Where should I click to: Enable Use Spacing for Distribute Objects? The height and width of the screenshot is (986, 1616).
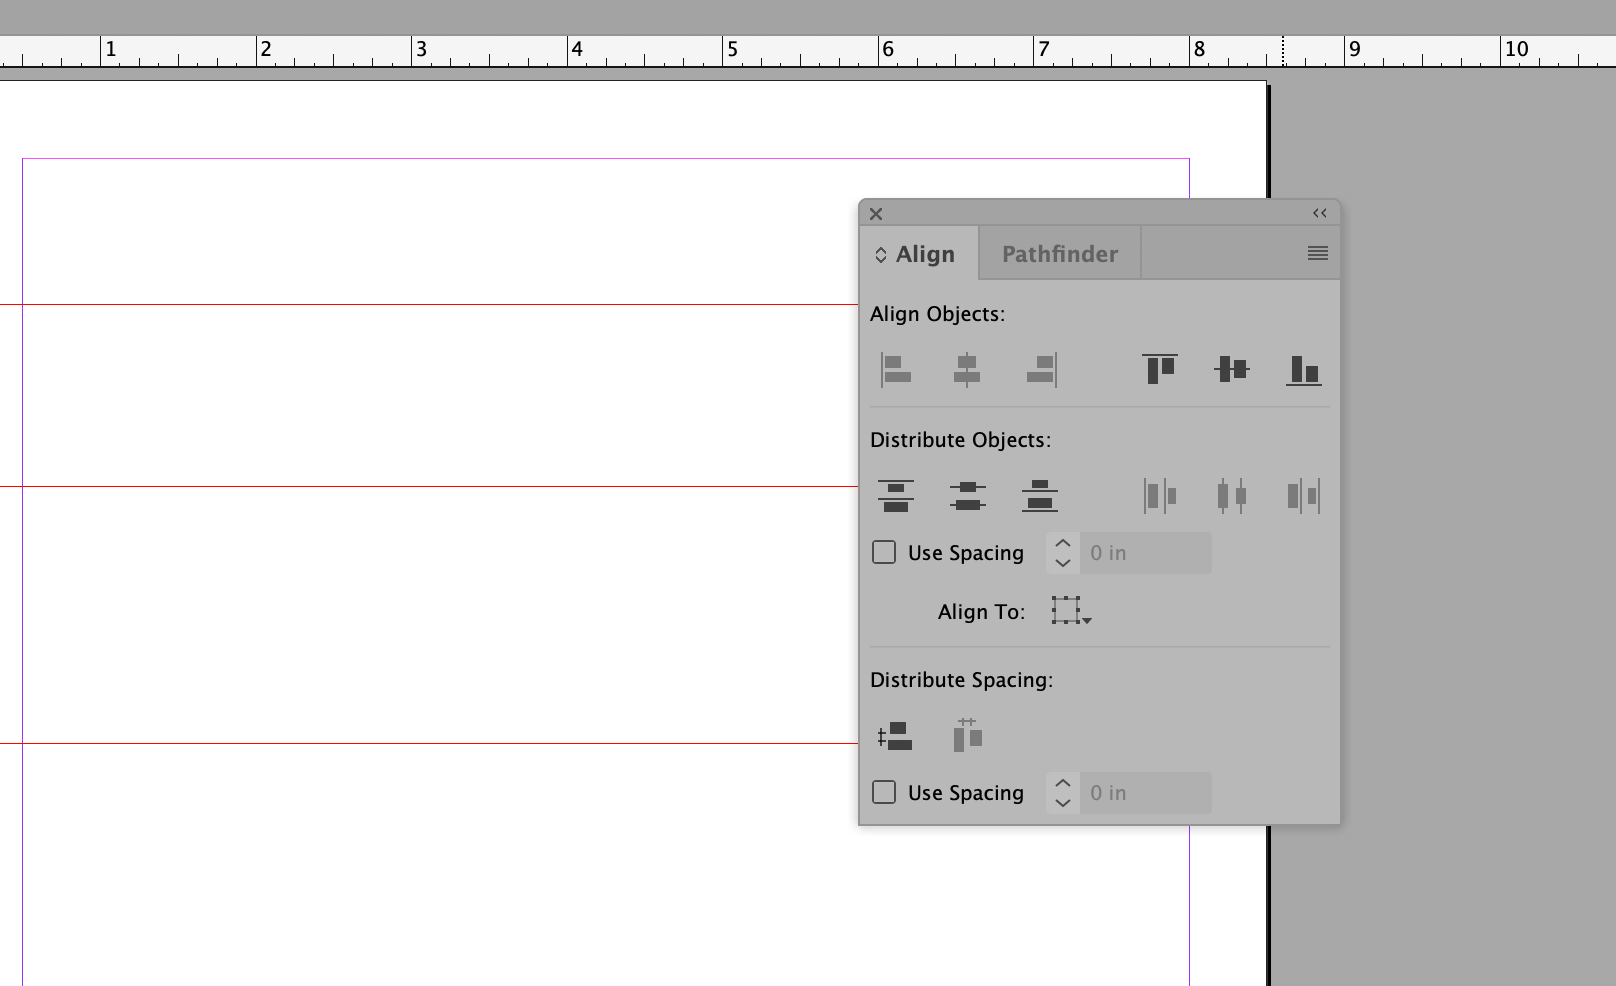pyautogui.click(x=883, y=551)
